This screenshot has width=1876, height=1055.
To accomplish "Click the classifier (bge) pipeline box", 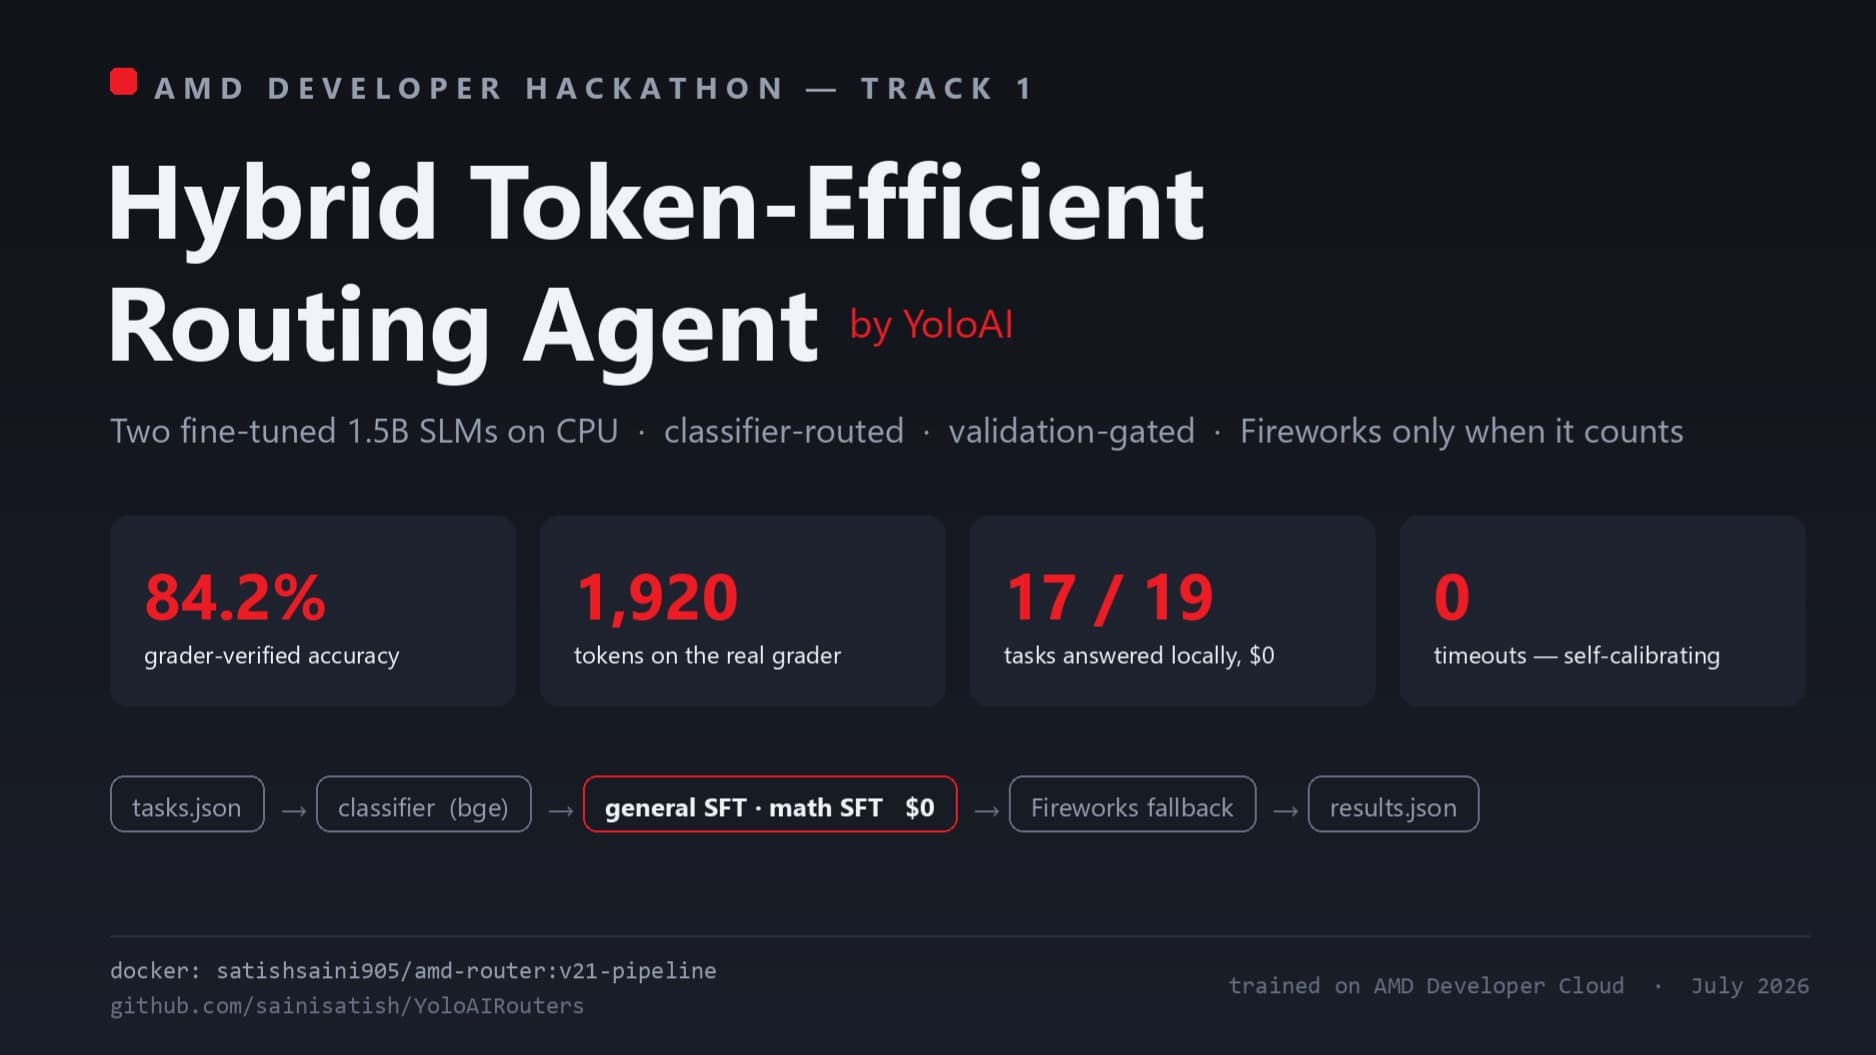I will pyautogui.click(x=423, y=804).
